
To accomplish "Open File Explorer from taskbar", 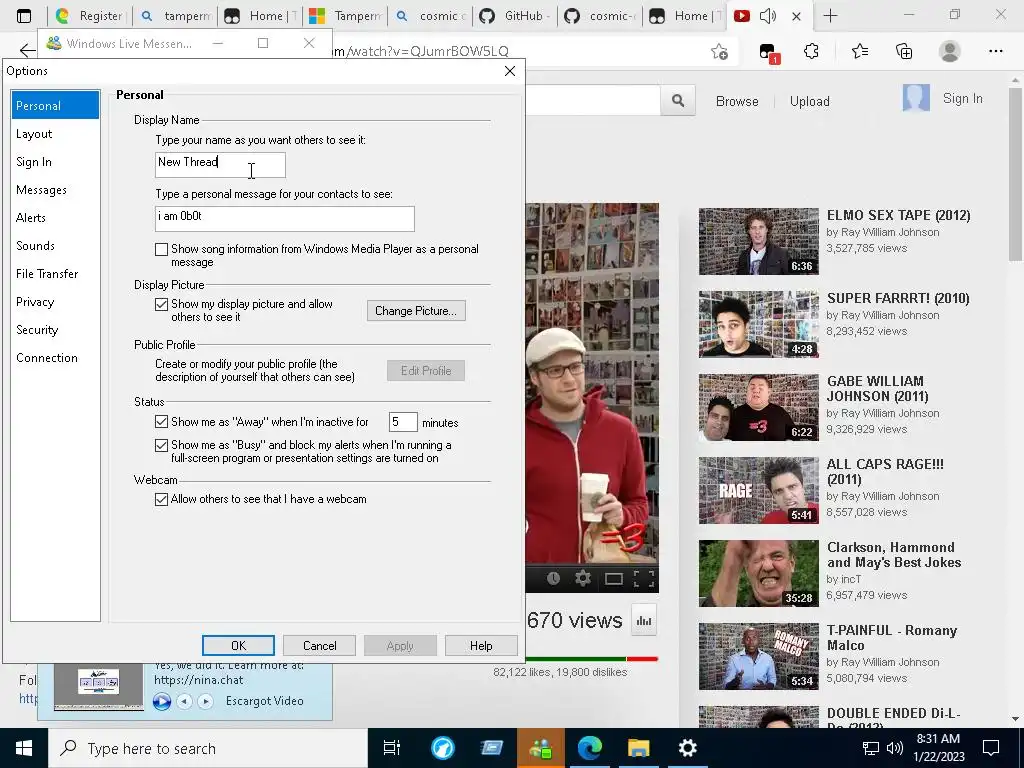I will click(639, 748).
